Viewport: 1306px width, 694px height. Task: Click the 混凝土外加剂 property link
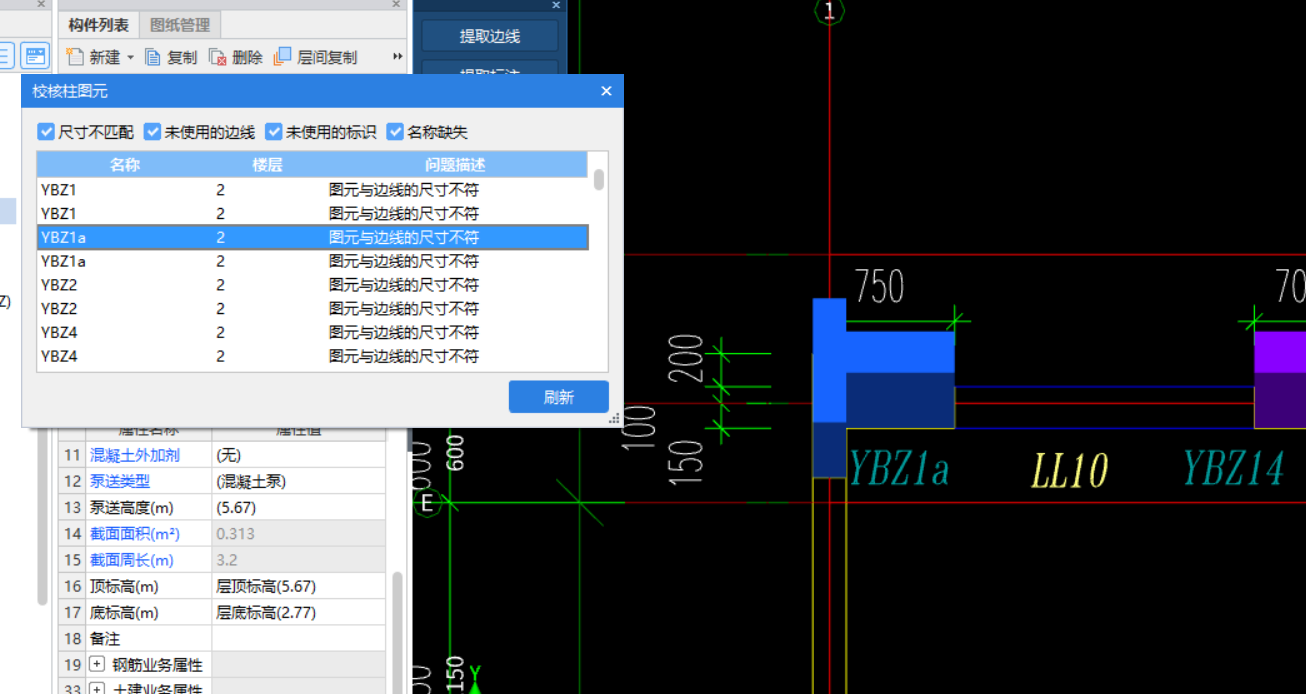pos(135,455)
